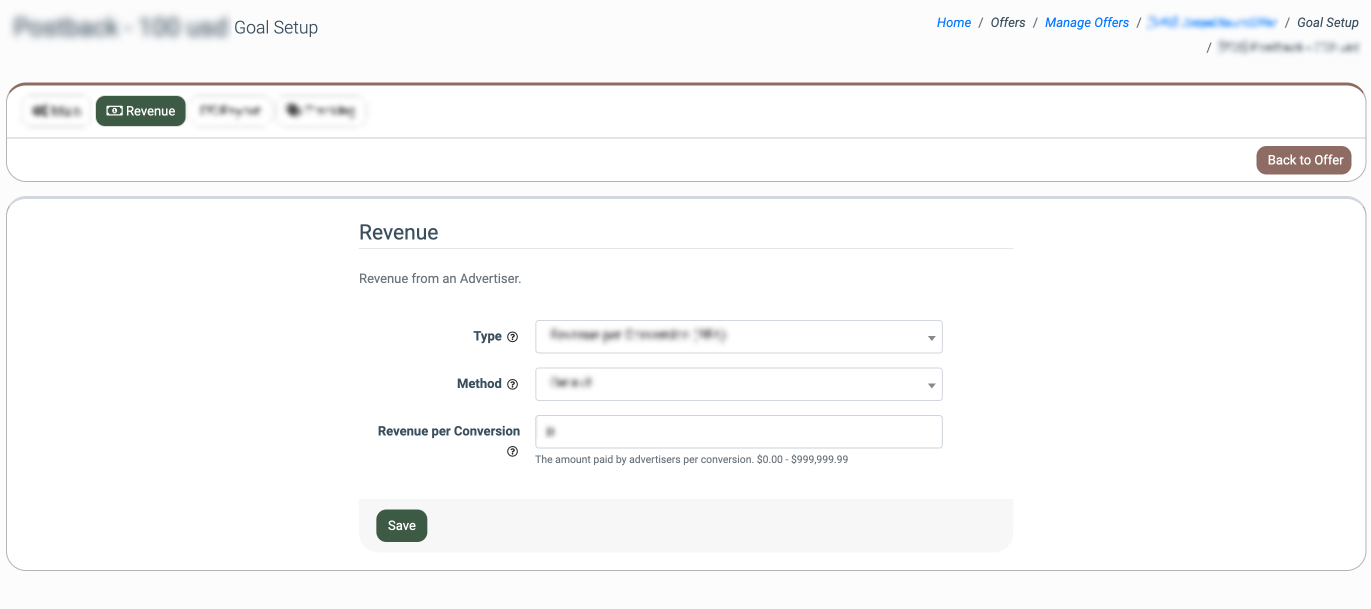Viewport: 1371px width, 609px height.
Task: Click the help icon beside Method
Action: pos(513,384)
